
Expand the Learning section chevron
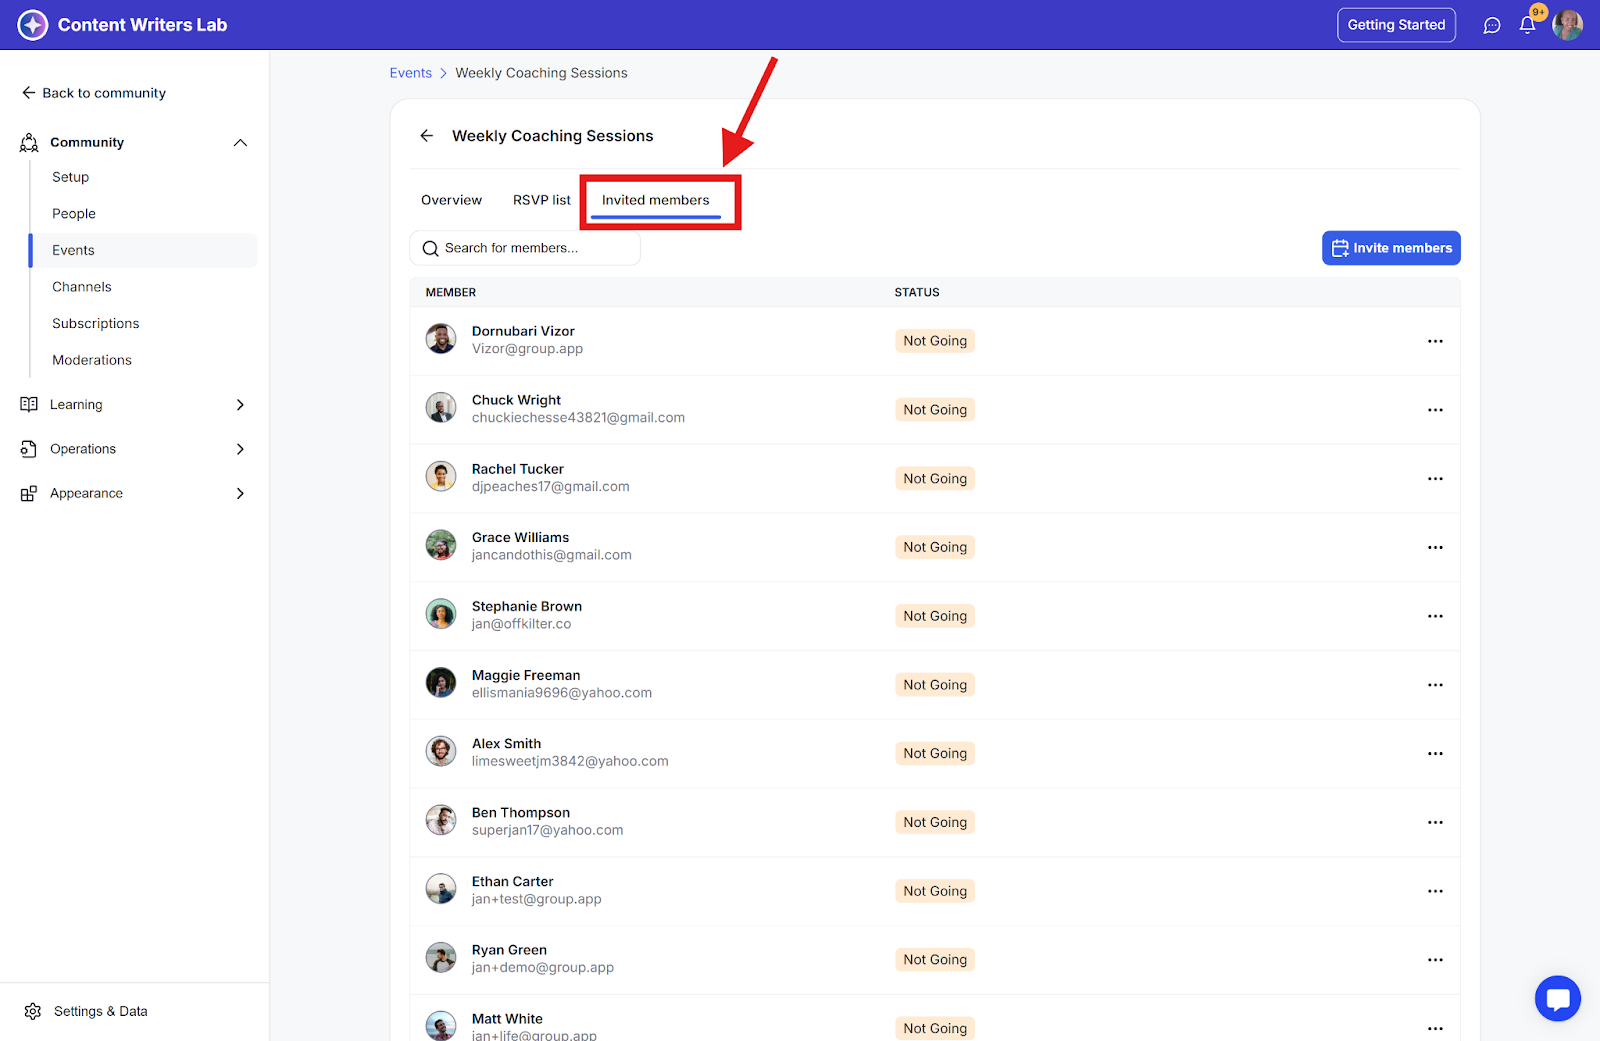(x=240, y=405)
